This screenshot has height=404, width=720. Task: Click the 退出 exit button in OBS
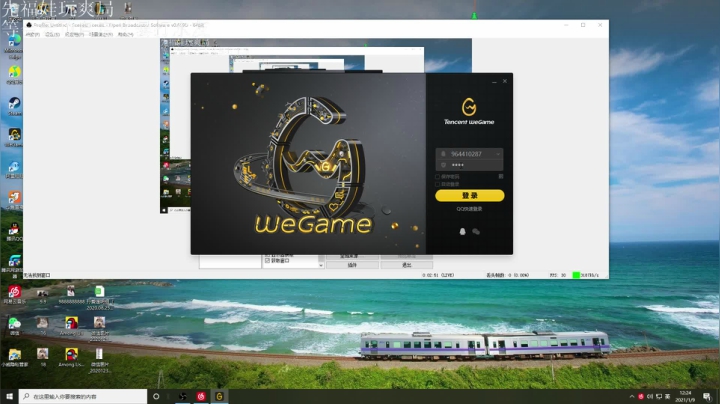(406, 265)
